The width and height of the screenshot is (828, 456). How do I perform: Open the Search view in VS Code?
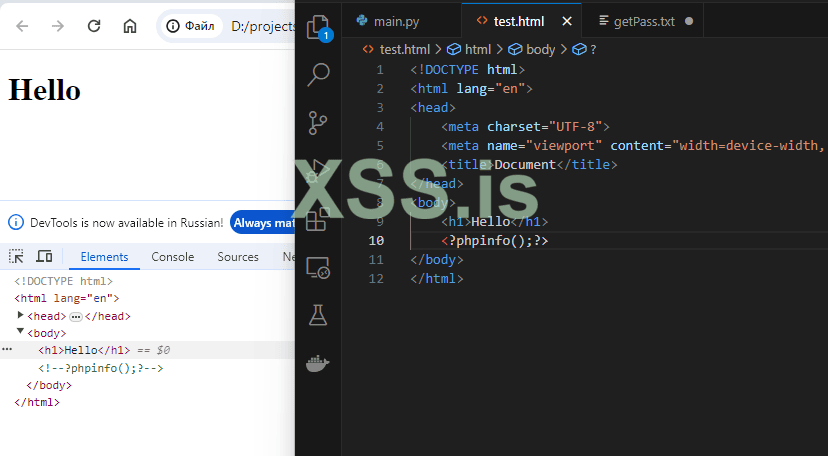pyautogui.click(x=318, y=74)
